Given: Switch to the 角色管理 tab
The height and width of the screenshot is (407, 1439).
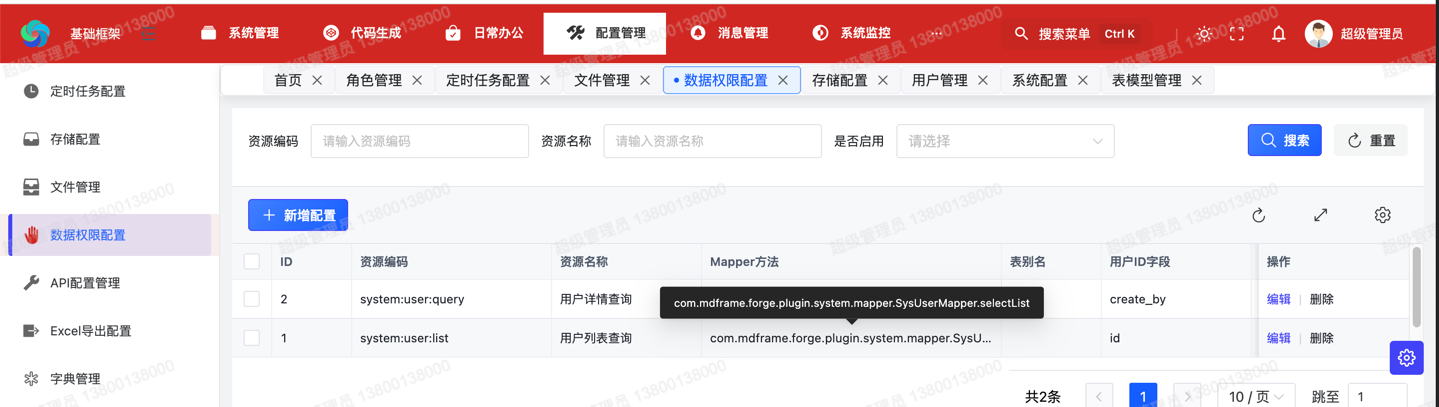Looking at the screenshot, I should [x=374, y=80].
